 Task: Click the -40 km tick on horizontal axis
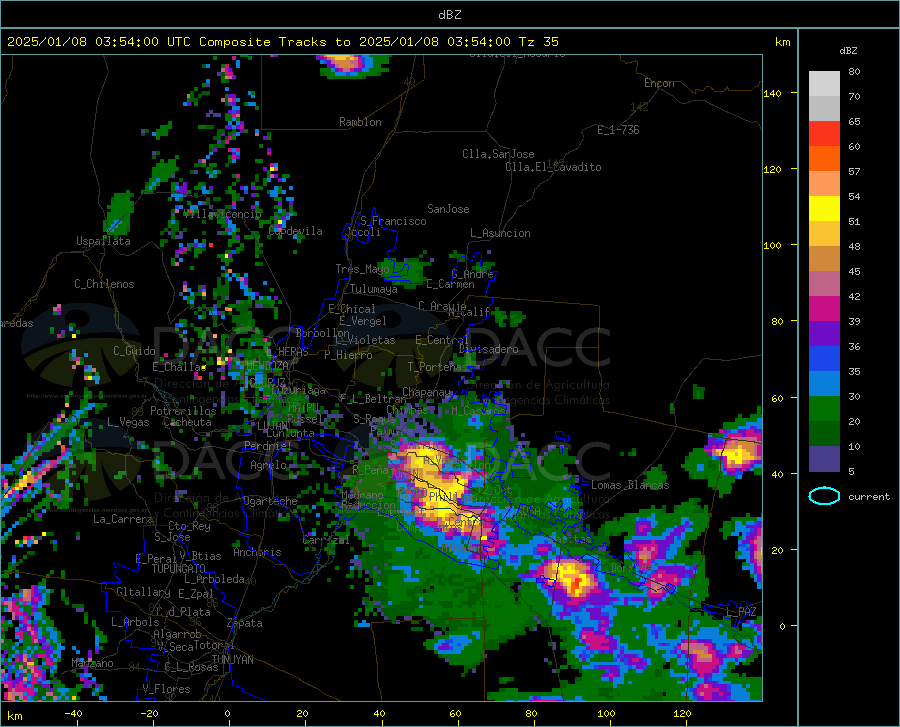pos(73,713)
